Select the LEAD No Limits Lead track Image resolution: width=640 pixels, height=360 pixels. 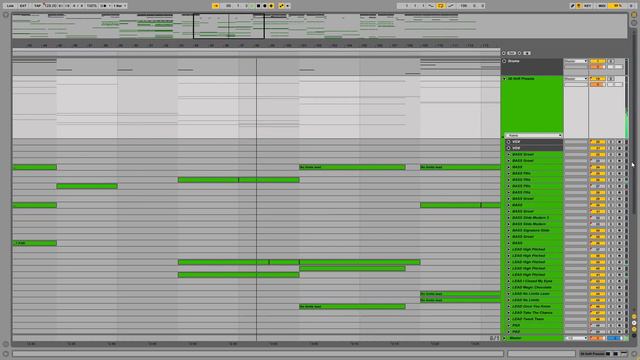(x=531, y=293)
